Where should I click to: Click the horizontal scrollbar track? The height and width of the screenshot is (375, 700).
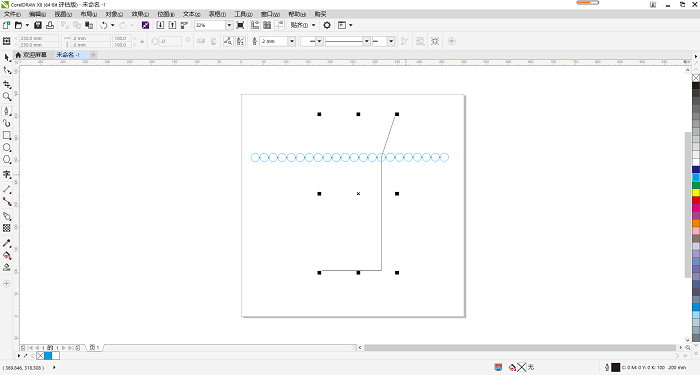[x=520, y=347]
